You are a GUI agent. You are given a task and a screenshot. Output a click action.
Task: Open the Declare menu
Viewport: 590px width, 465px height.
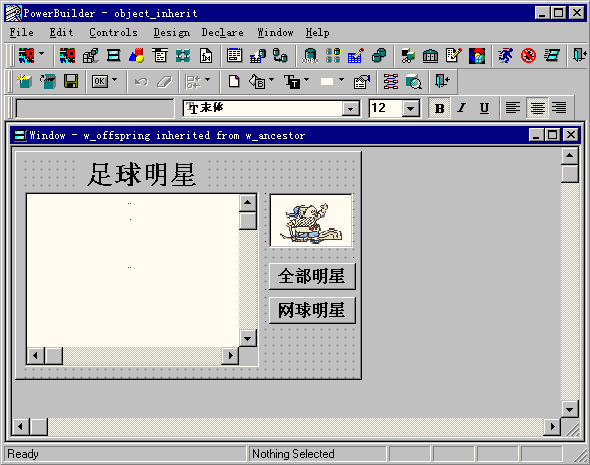[222, 33]
